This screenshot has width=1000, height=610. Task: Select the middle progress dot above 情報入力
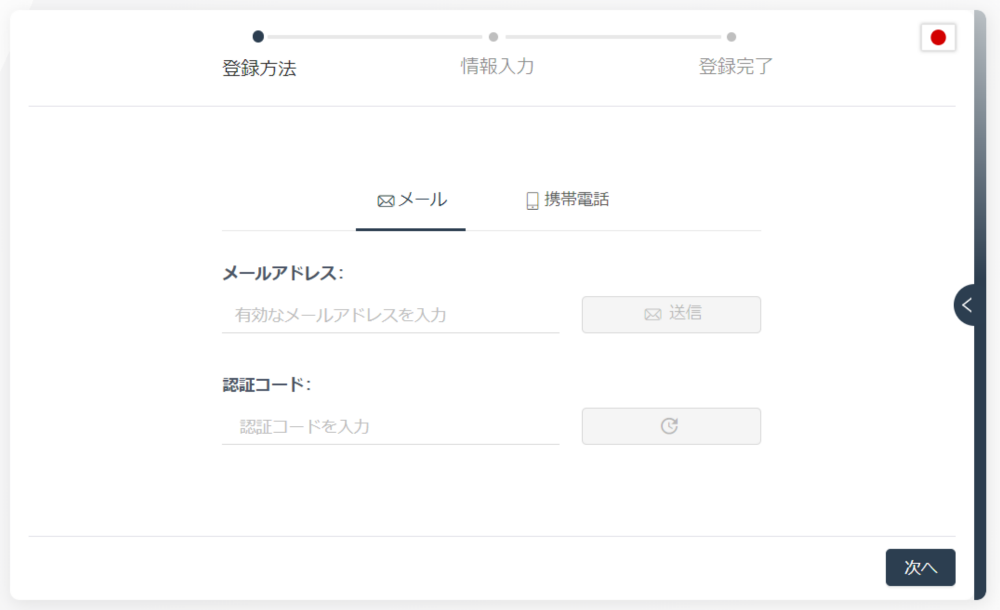click(493, 37)
